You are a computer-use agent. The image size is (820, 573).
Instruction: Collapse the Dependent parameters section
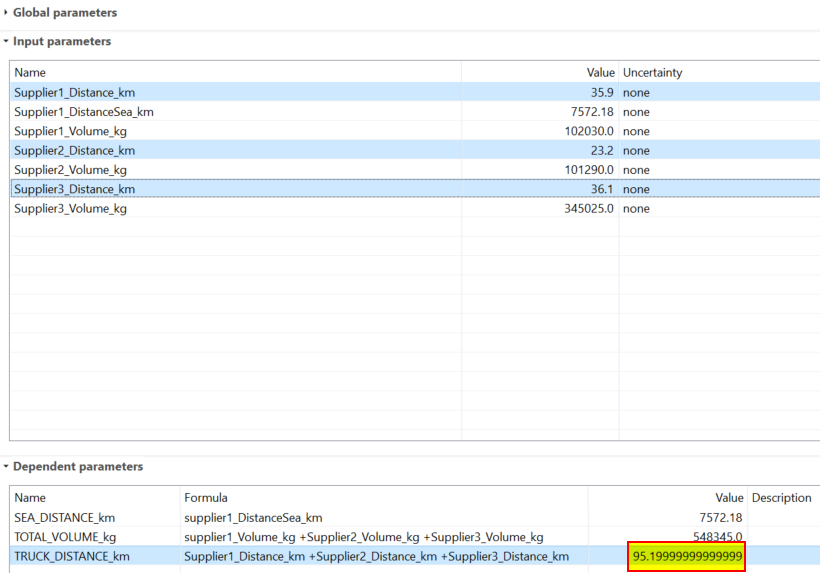[x=6, y=467]
